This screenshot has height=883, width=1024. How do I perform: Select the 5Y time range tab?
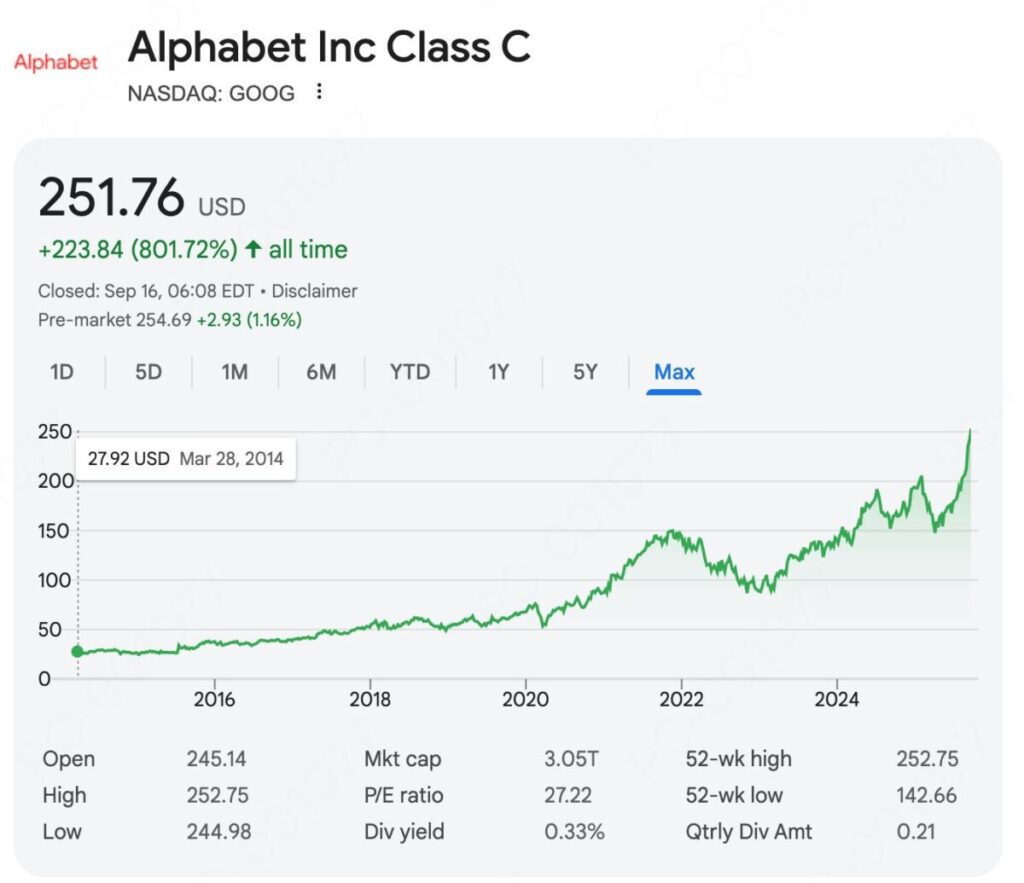click(x=585, y=372)
